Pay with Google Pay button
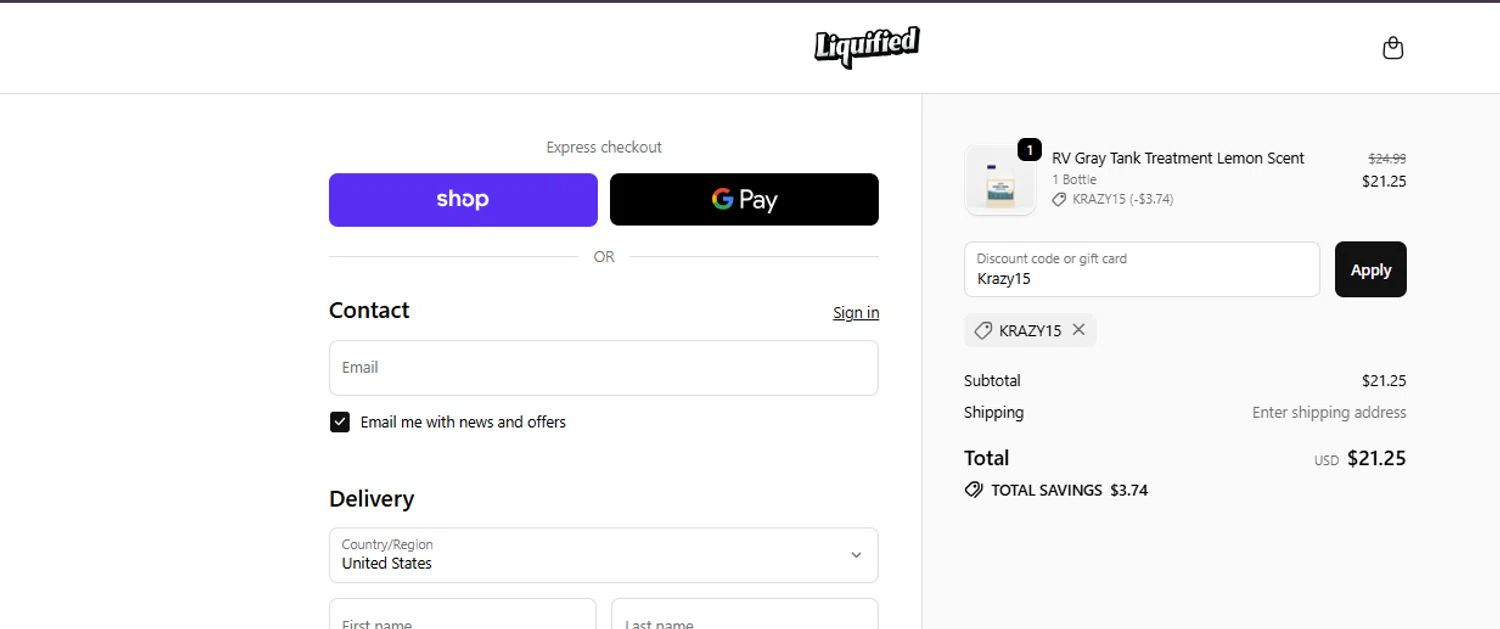 tap(744, 200)
